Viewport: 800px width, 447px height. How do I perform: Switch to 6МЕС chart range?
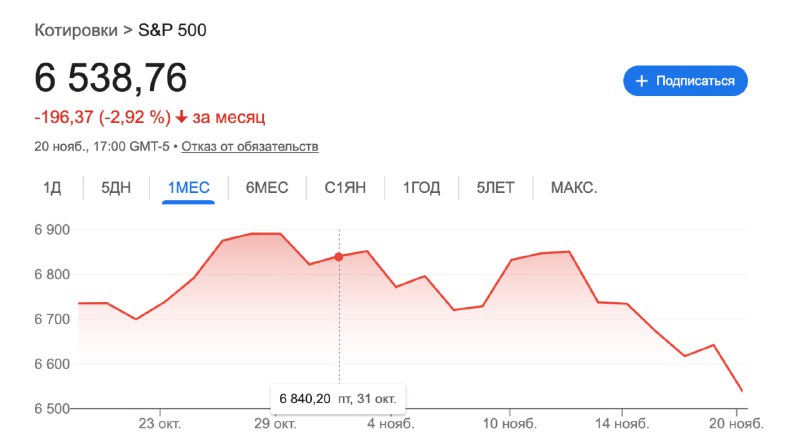(267, 187)
